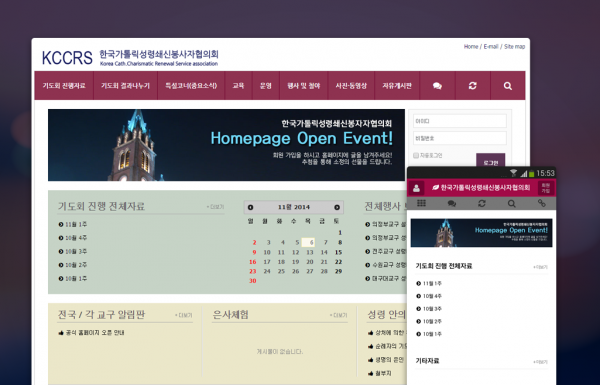
Task: Tap the link chain icon in mobile toolbar
Action: click(541, 203)
